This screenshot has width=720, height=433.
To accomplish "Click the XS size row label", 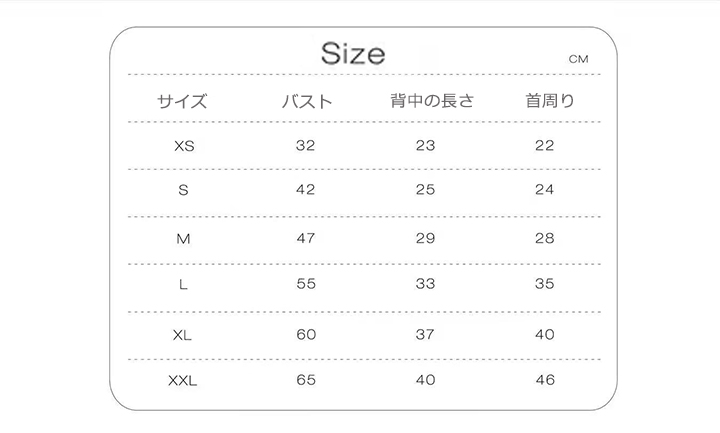I will pos(184,146).
